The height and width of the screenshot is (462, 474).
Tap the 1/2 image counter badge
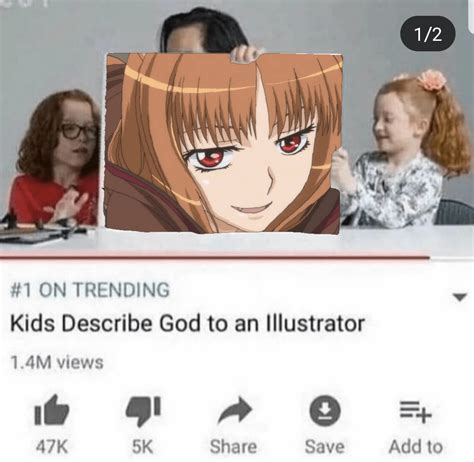tap(427, 34)
